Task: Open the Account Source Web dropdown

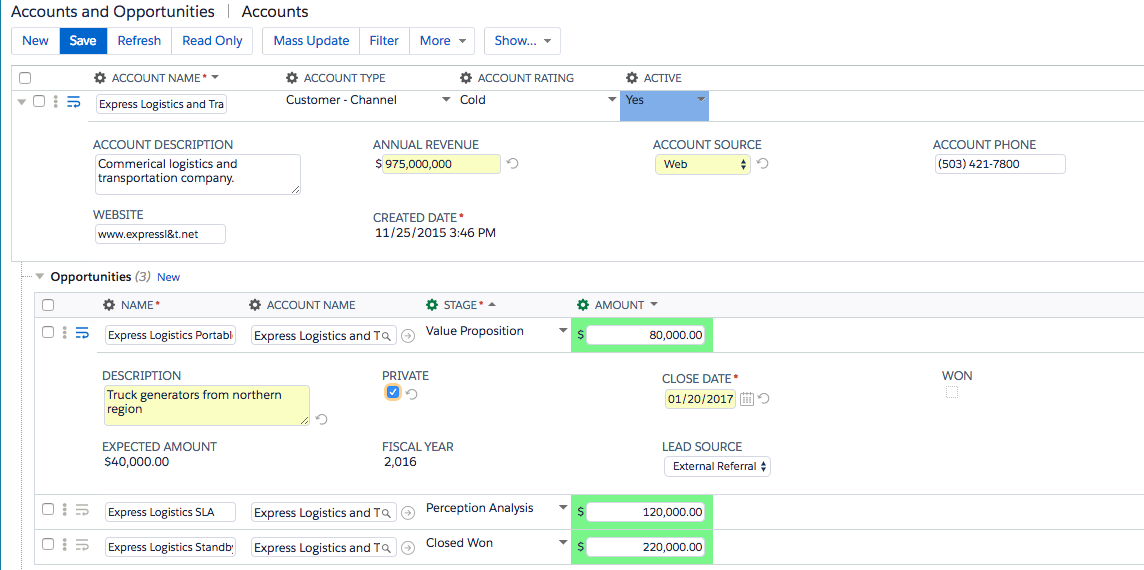Action: 702,164
